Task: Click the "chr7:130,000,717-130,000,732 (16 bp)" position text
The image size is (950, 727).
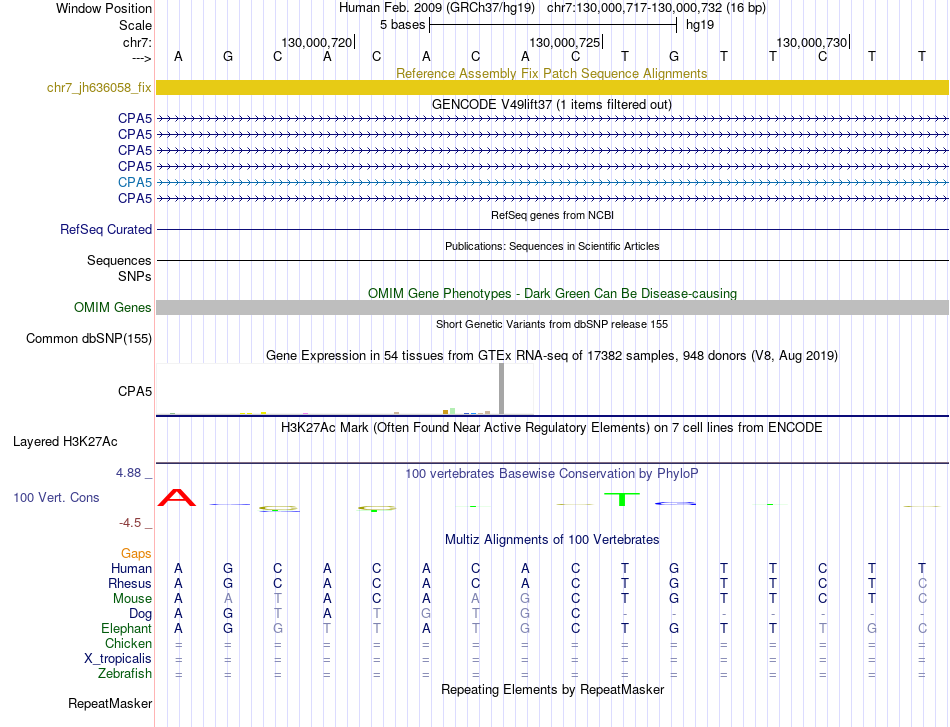Action: point(656,8)
